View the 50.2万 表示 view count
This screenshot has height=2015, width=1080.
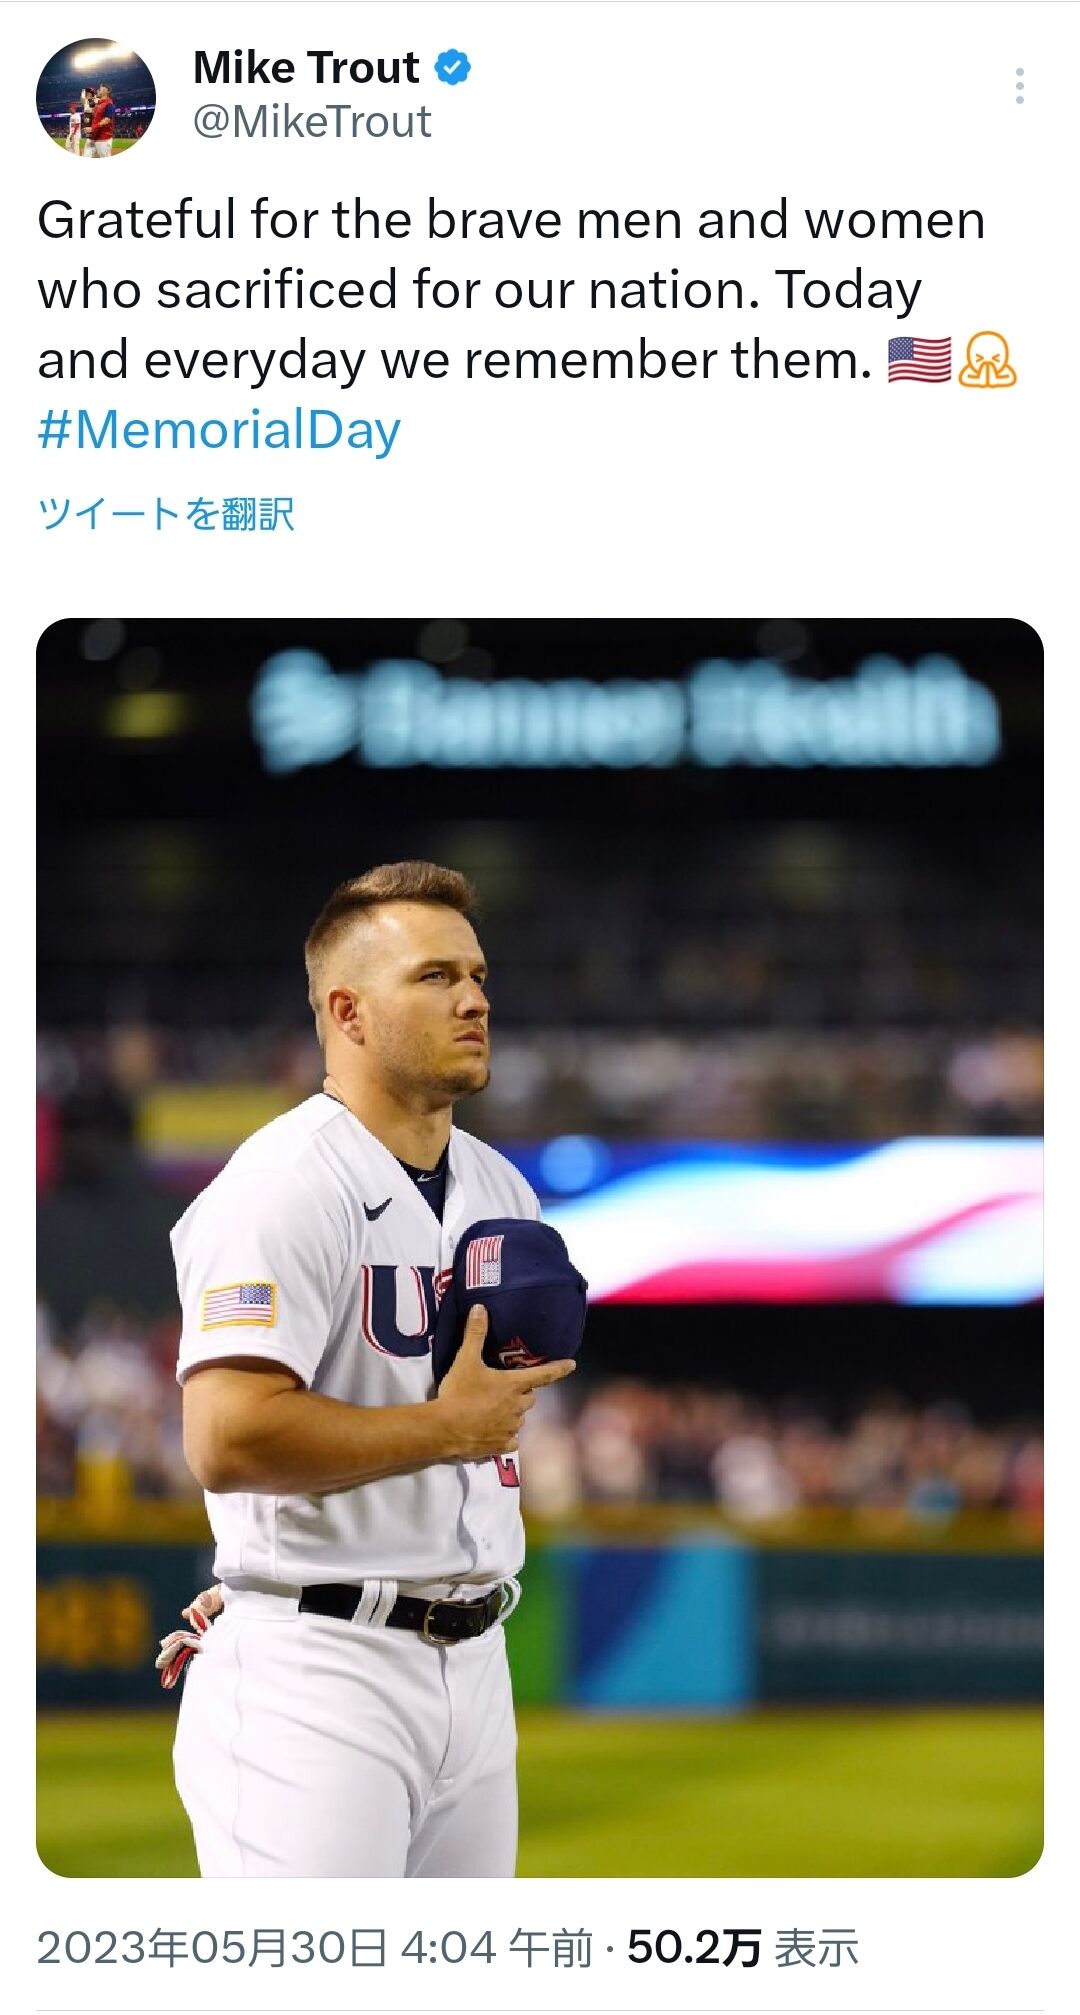pyautogui.click(x=742, y=1948)
